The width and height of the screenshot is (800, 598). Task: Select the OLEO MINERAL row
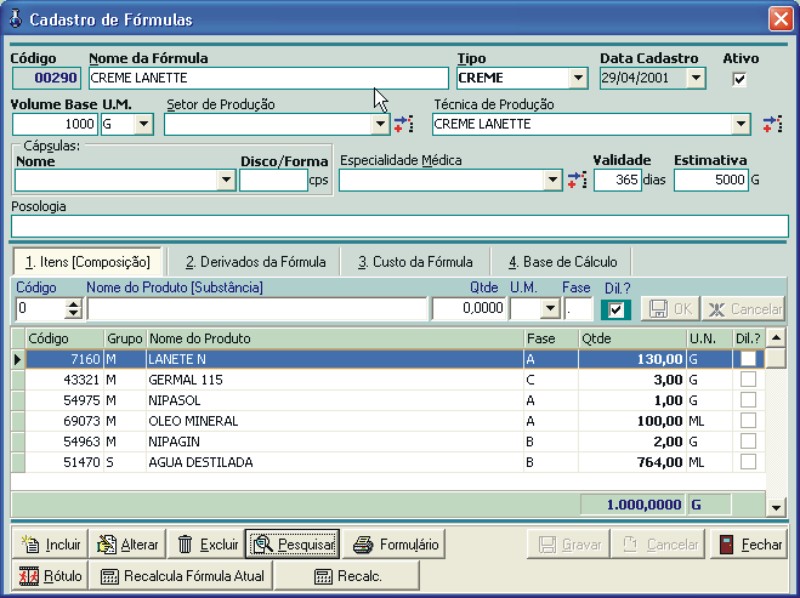(395, 421)
